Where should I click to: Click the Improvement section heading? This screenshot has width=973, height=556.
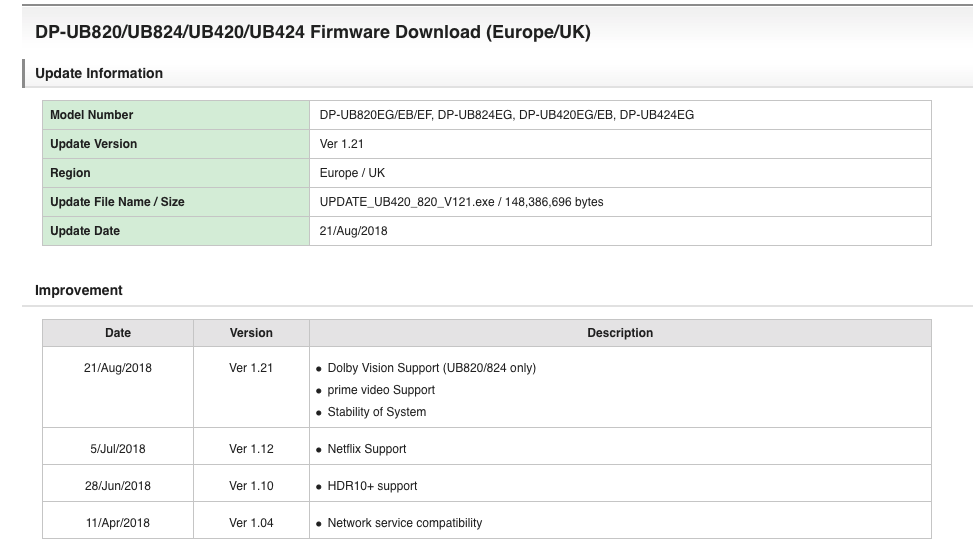click(79, 290)
